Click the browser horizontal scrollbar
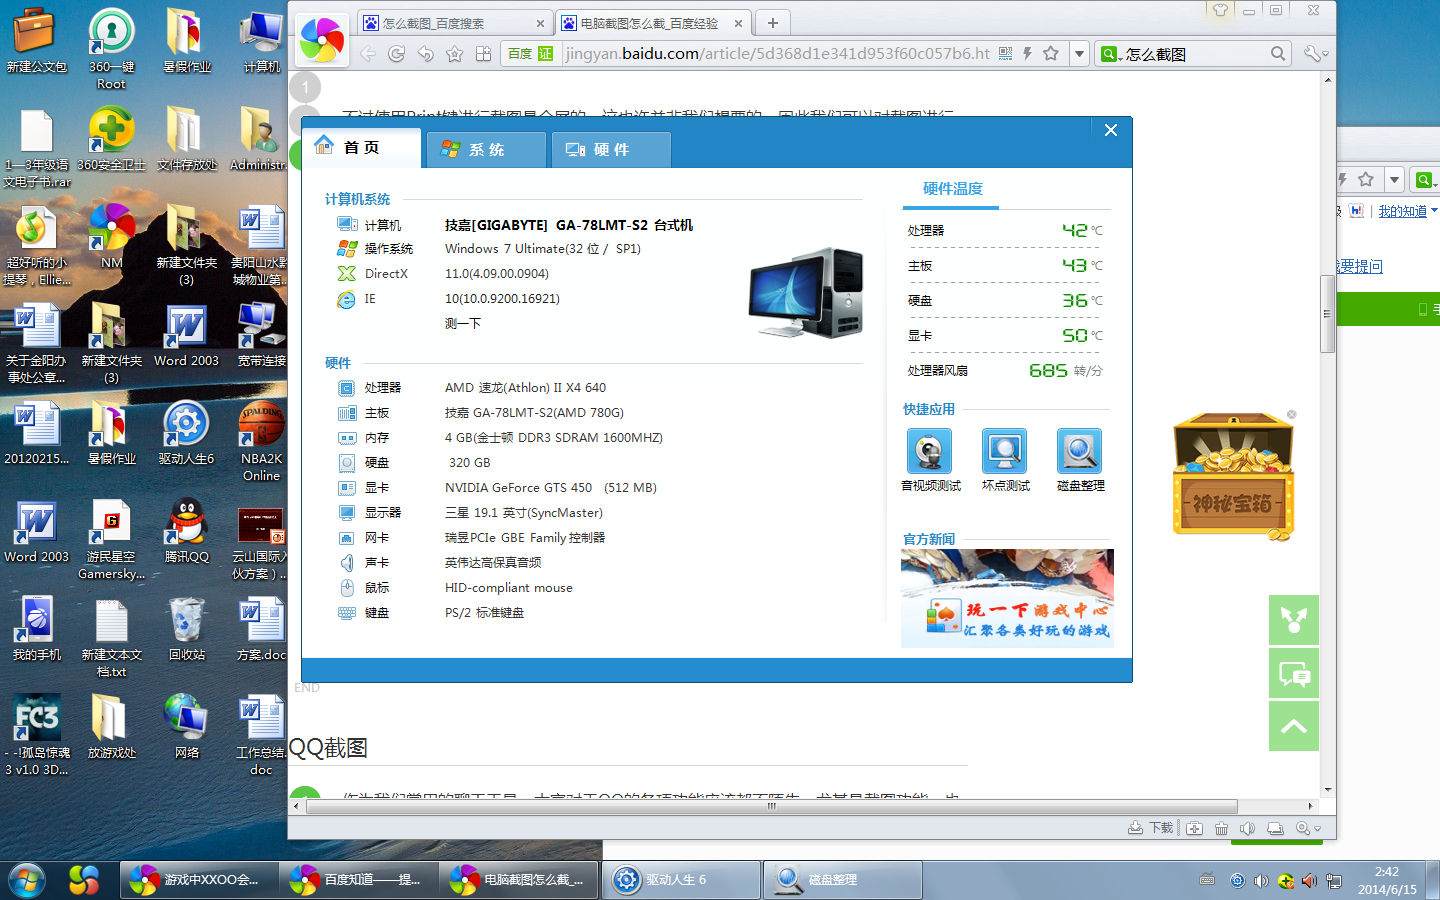 (772, 806)
